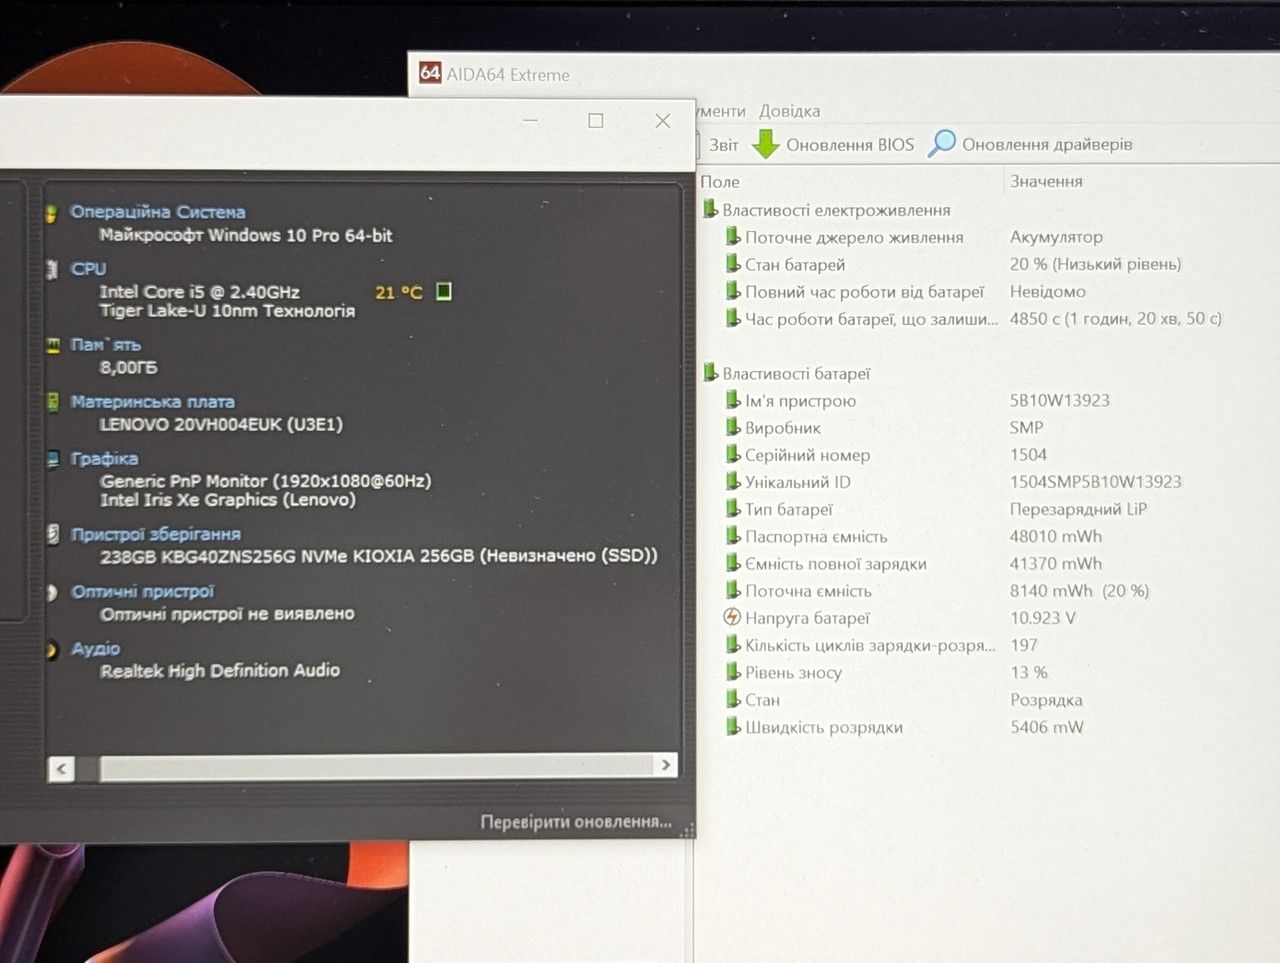The width and height of the screenshot is (1280, 963).
Task: Select the Операційна Система section icon
Action: (x=52, y=212)
